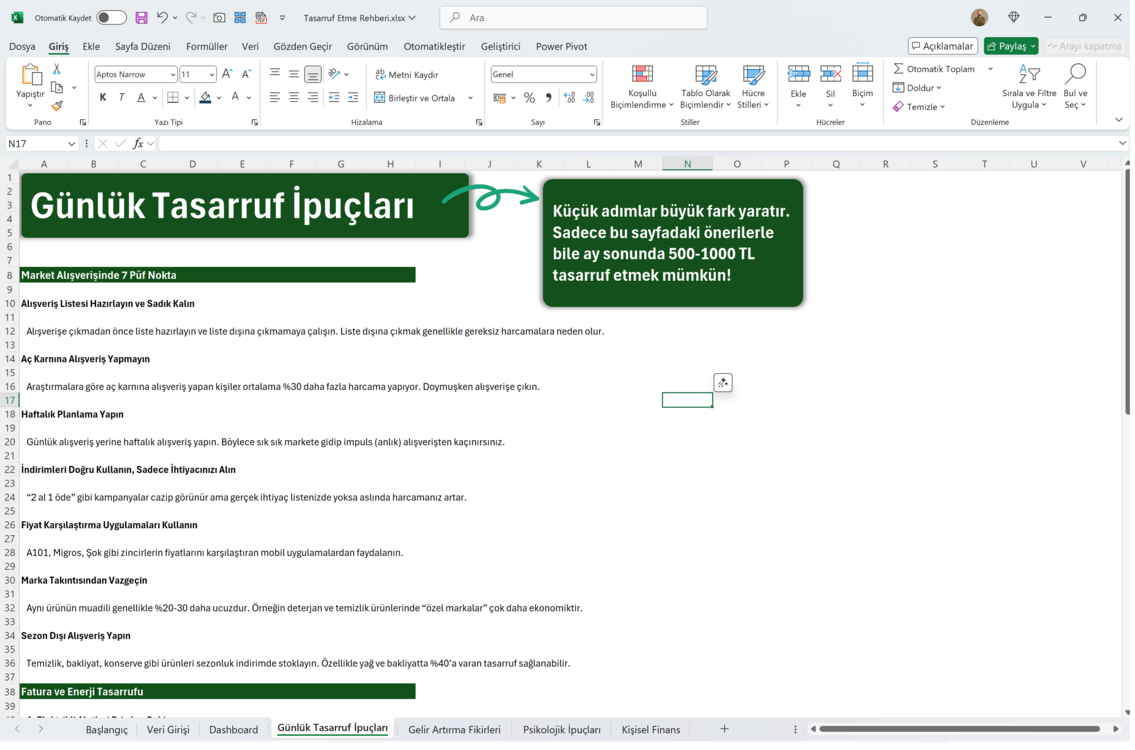
Task: Click the decrease indent icon
Action: click(x=334, y=98)
